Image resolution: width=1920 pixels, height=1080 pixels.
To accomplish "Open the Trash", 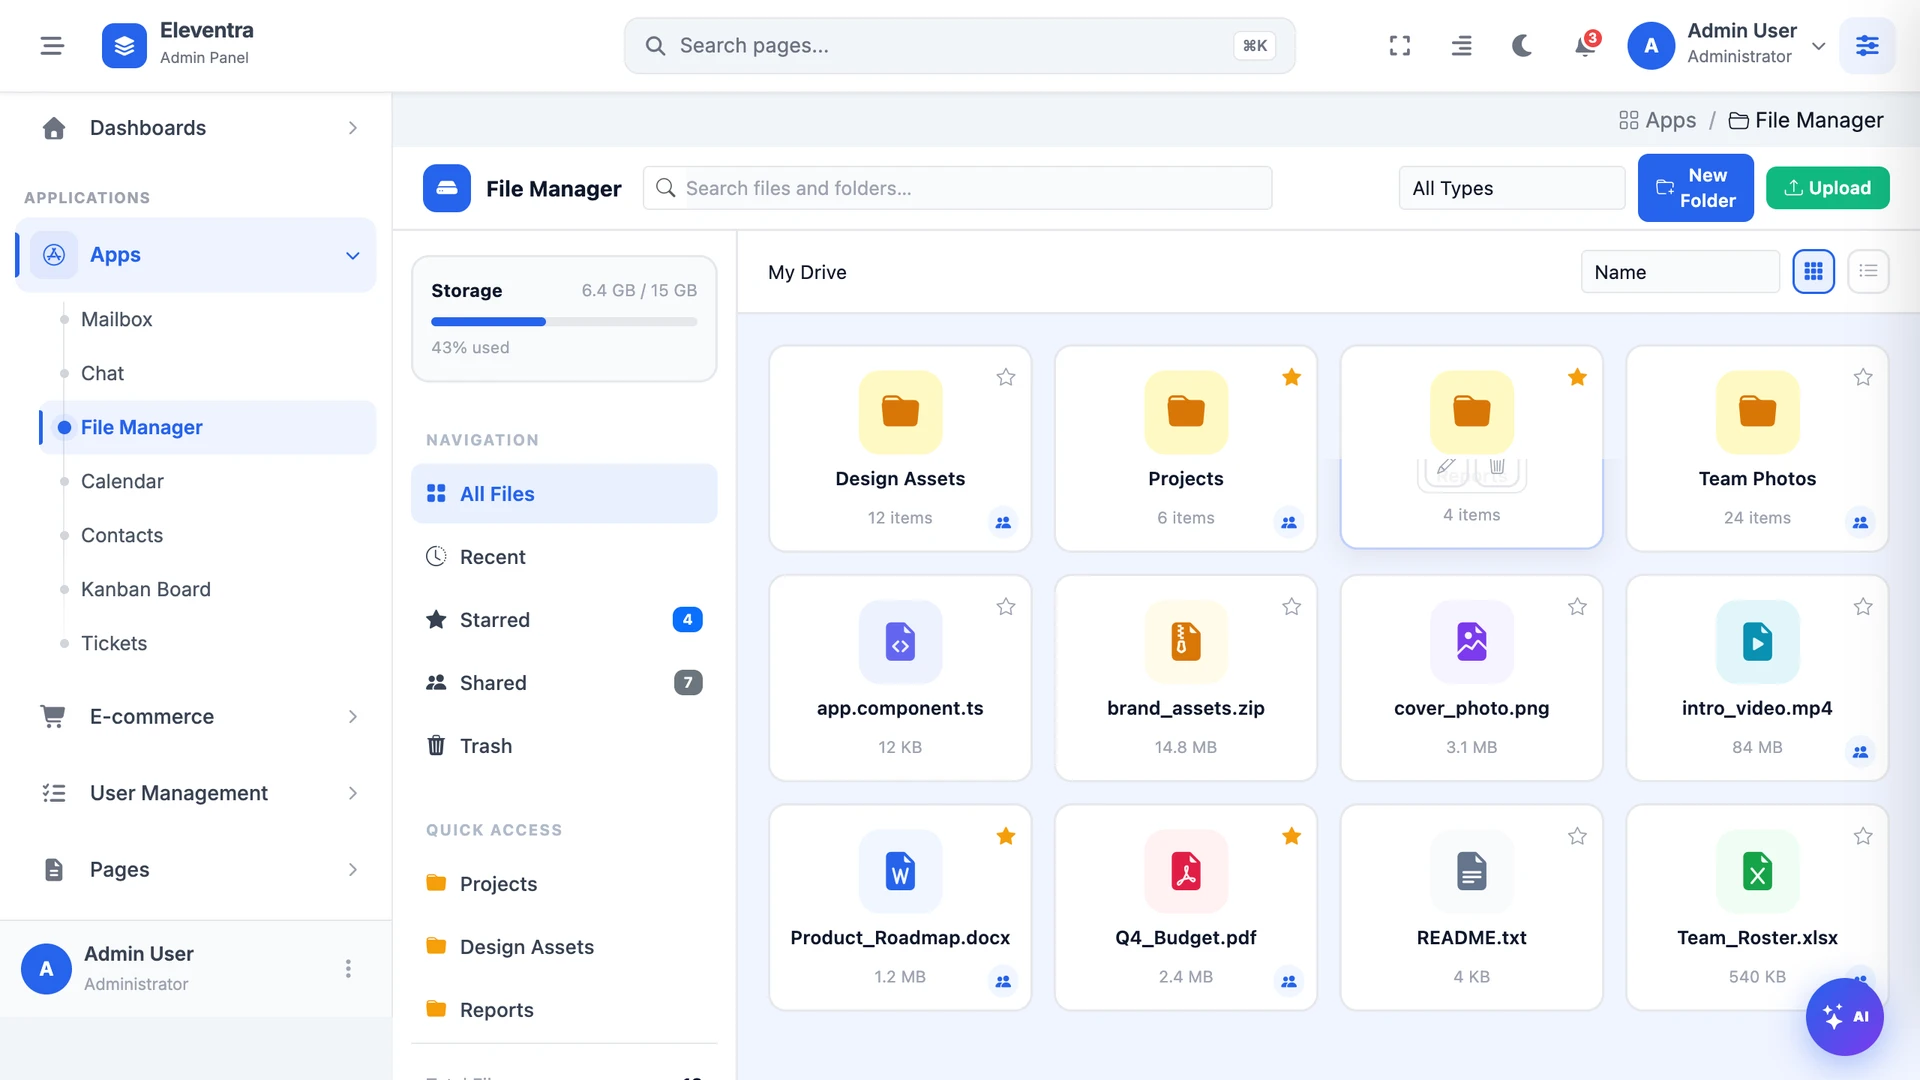I will [x=564, y=746].
